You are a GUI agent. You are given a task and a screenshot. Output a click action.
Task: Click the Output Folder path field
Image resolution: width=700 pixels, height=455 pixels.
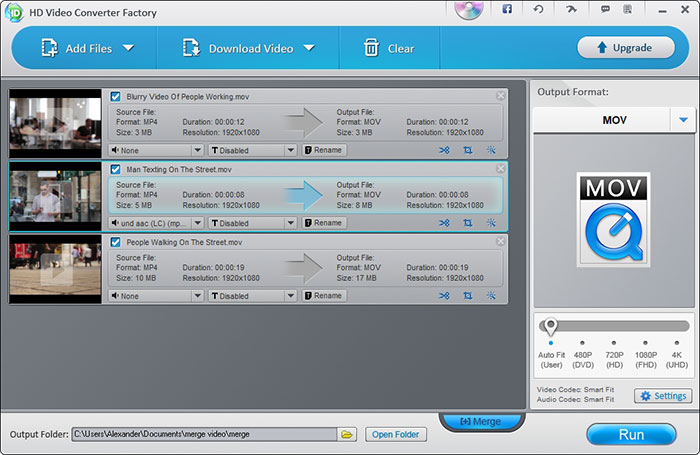[204, 434]
